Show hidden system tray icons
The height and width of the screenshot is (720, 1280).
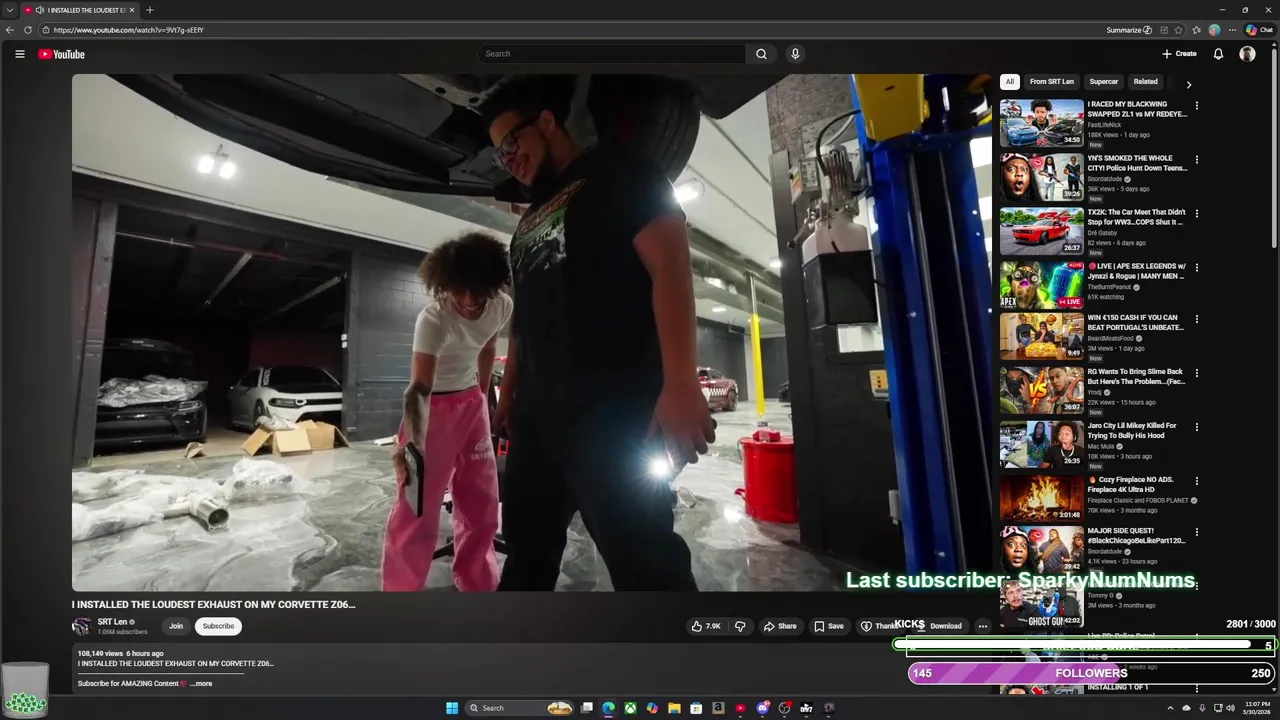[x=1170, y=708]
